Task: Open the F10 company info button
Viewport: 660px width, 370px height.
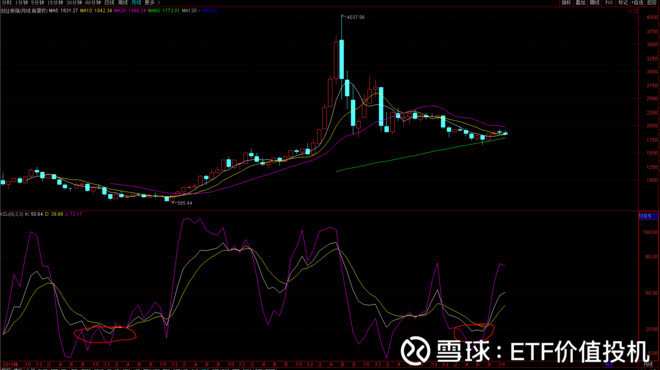Action: coord(609,3)
